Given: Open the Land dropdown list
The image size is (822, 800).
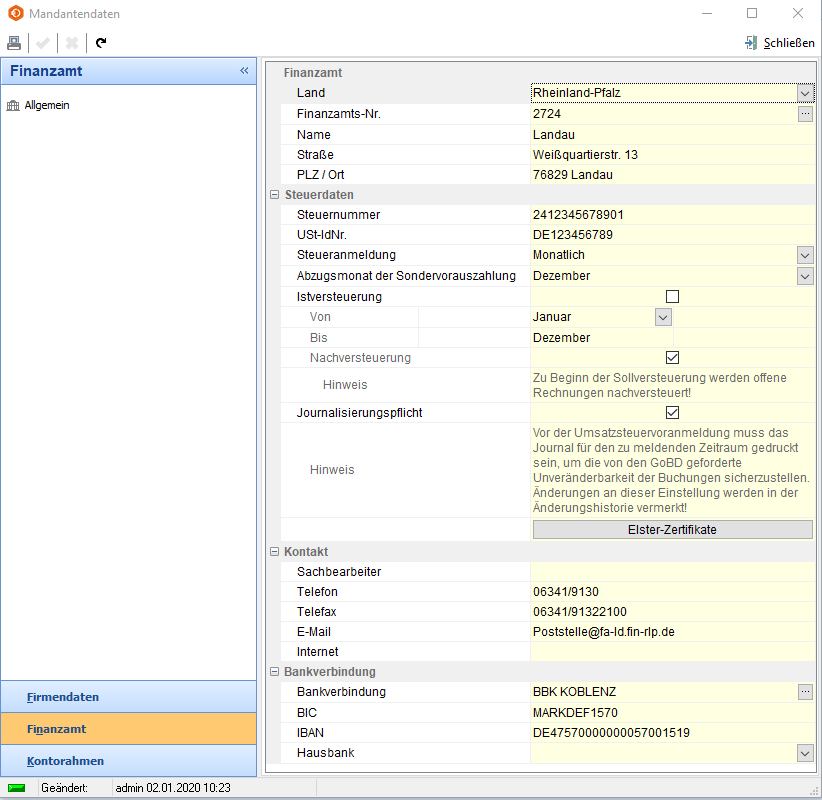Looking at the screenshot, I should (805, 93).
